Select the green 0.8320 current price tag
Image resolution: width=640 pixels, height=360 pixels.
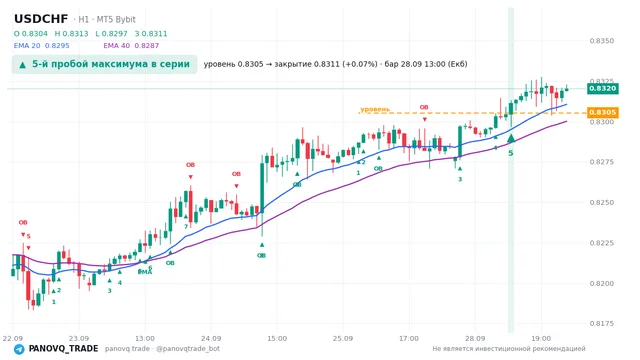pyautogui.click(x=602, y=89)
